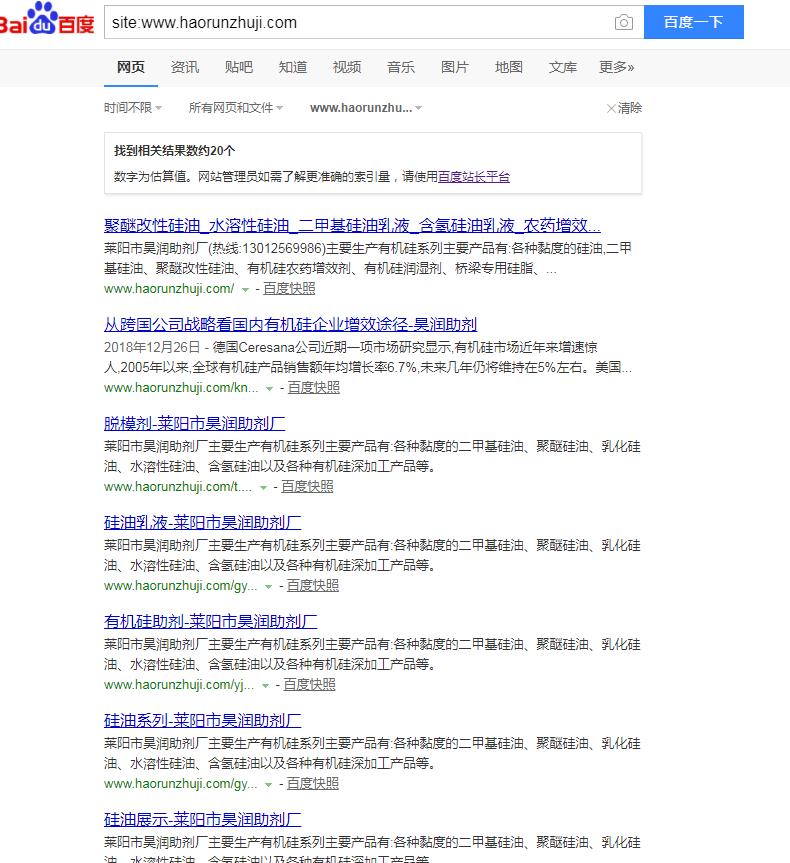Open the 贴吧 tab
The height and width of the screenshot is (863, 790).
tap(239, 67)
